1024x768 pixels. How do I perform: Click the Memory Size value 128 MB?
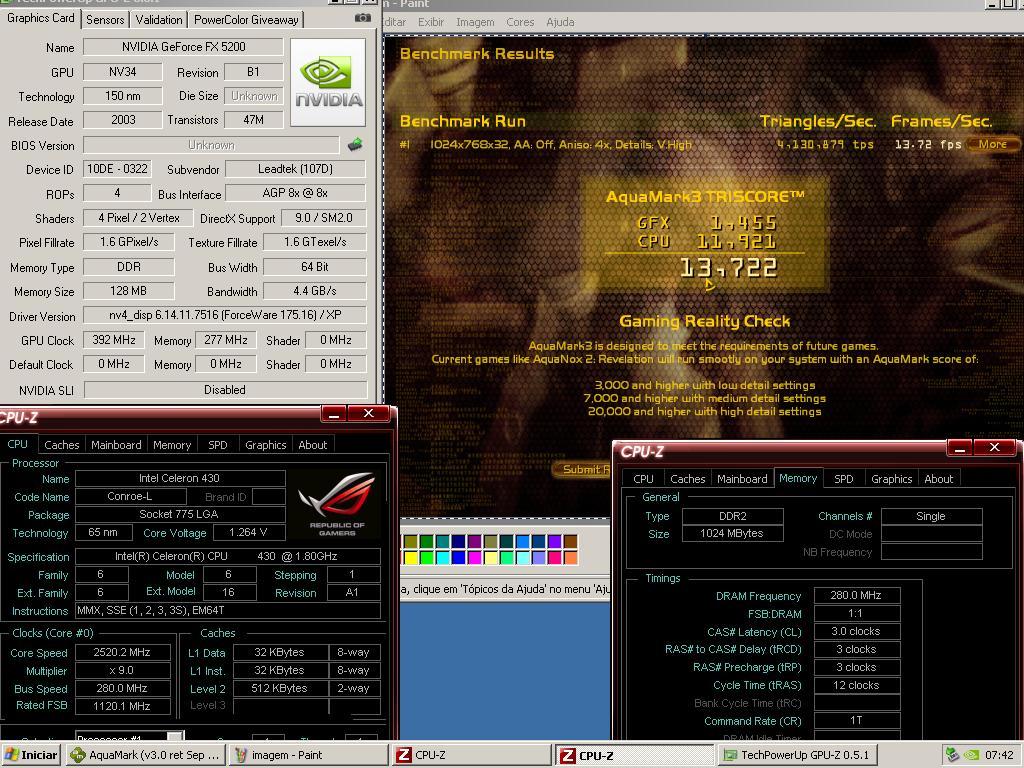pyautogui.click(x=129, y=291)
